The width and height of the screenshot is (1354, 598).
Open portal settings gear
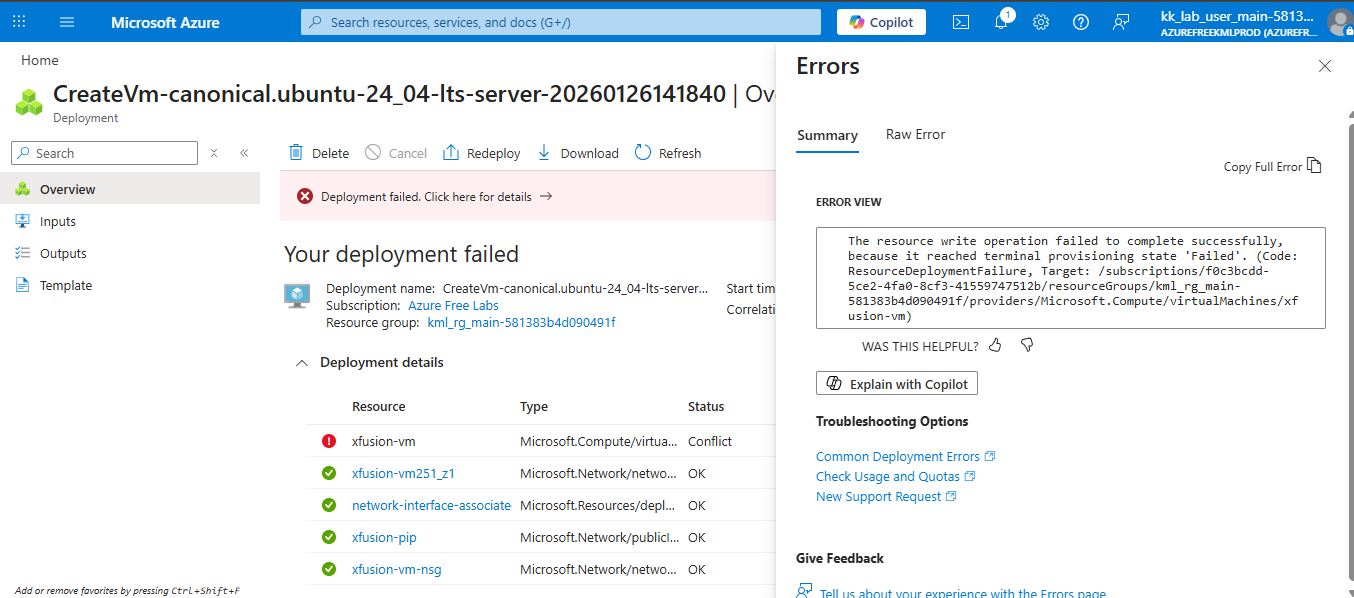click(1041, 22)
